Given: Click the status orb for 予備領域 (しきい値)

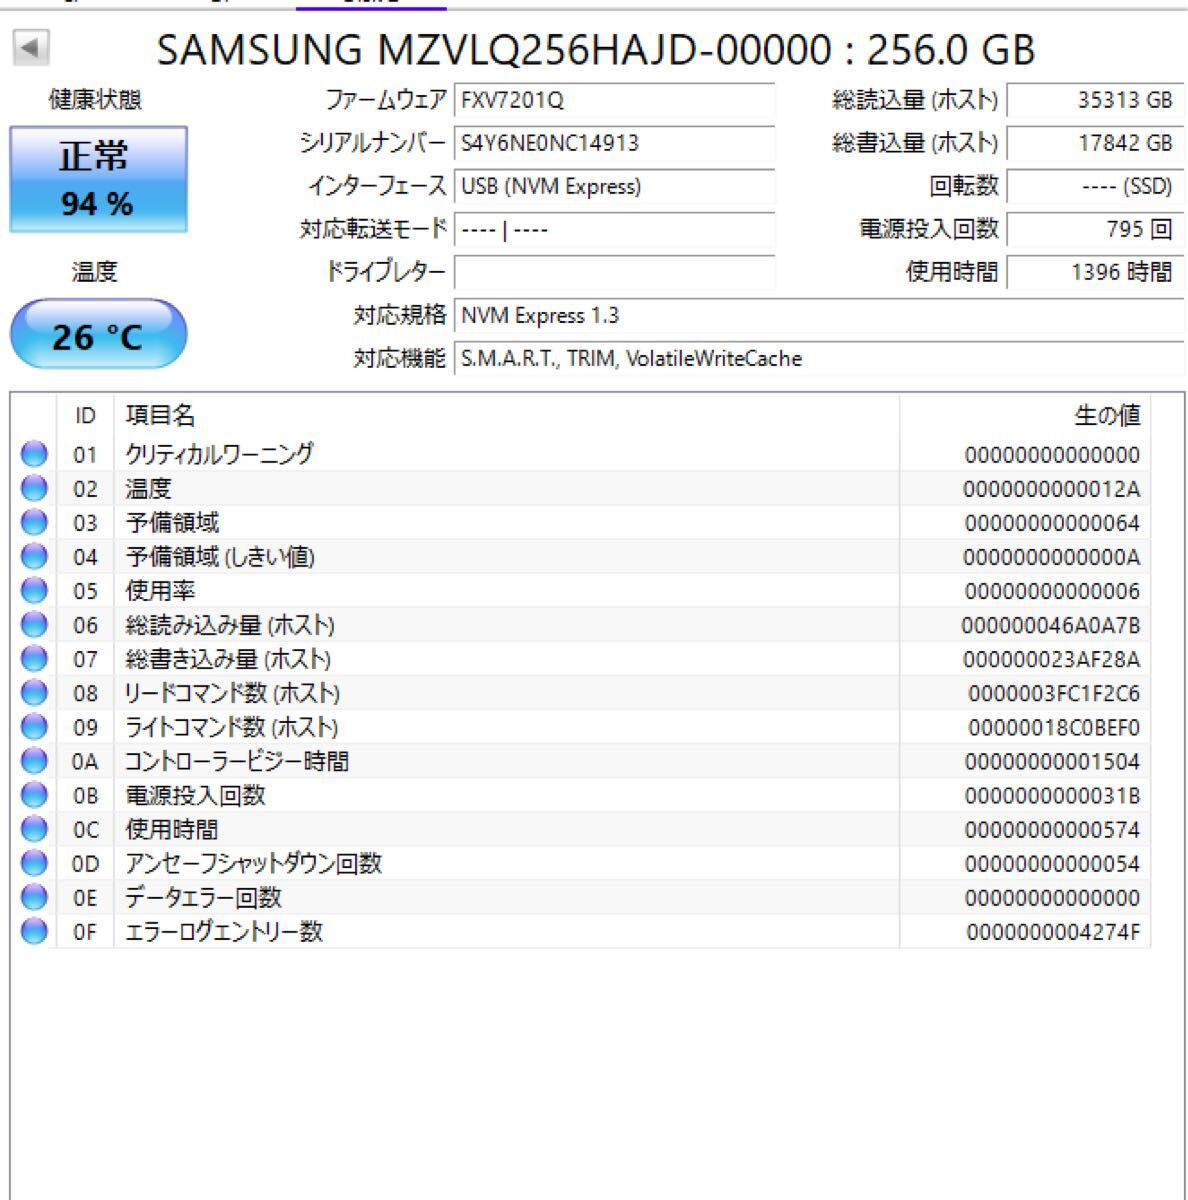Looking at the screenshot, I should point(34,556).
